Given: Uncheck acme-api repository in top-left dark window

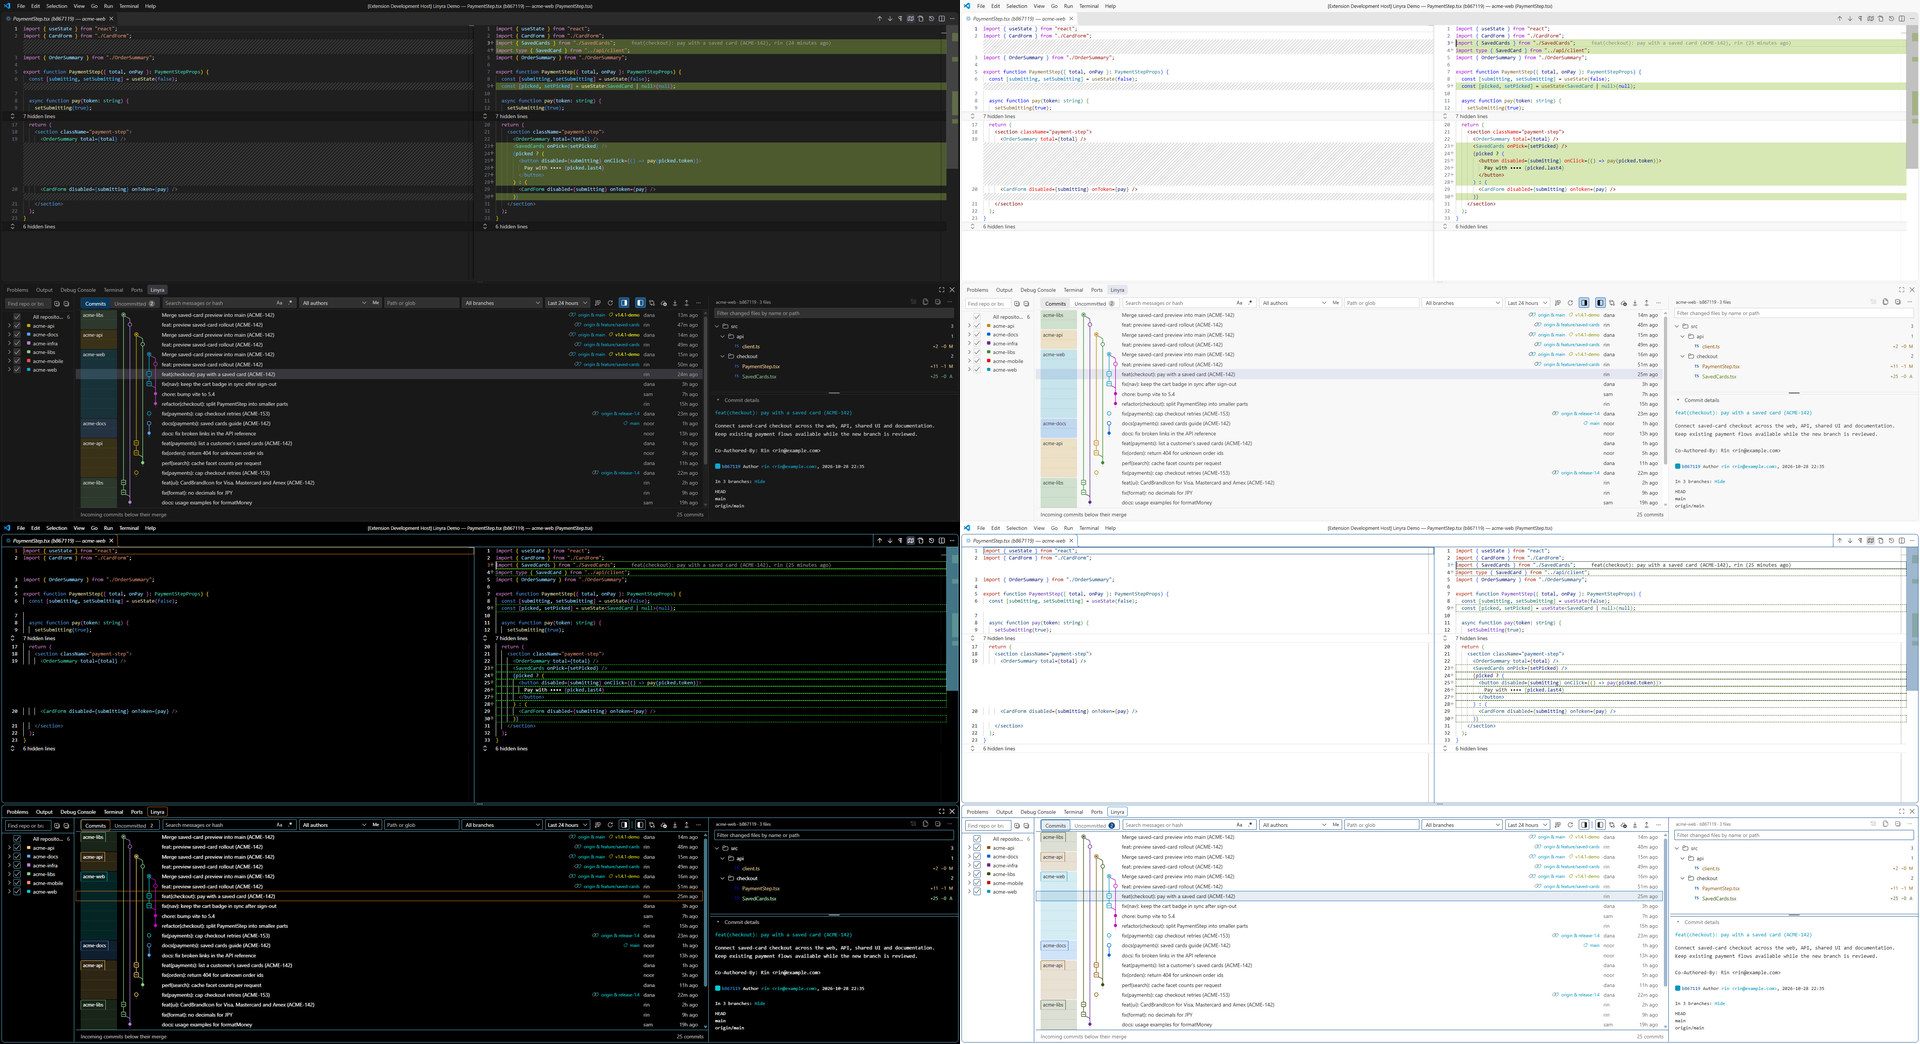Looking at the screenshot, I should 17,326.
